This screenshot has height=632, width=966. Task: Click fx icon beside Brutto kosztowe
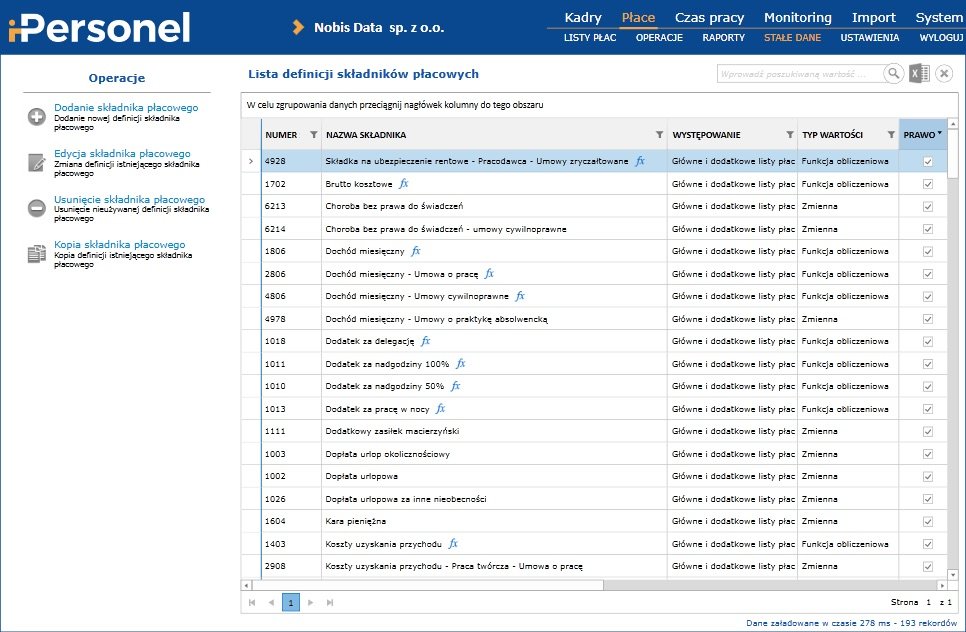(404, 184)
